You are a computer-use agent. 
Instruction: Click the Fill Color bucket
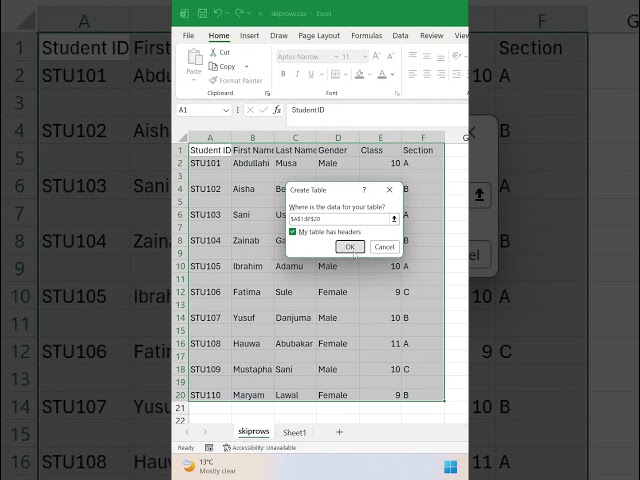[x=359, y=74]
